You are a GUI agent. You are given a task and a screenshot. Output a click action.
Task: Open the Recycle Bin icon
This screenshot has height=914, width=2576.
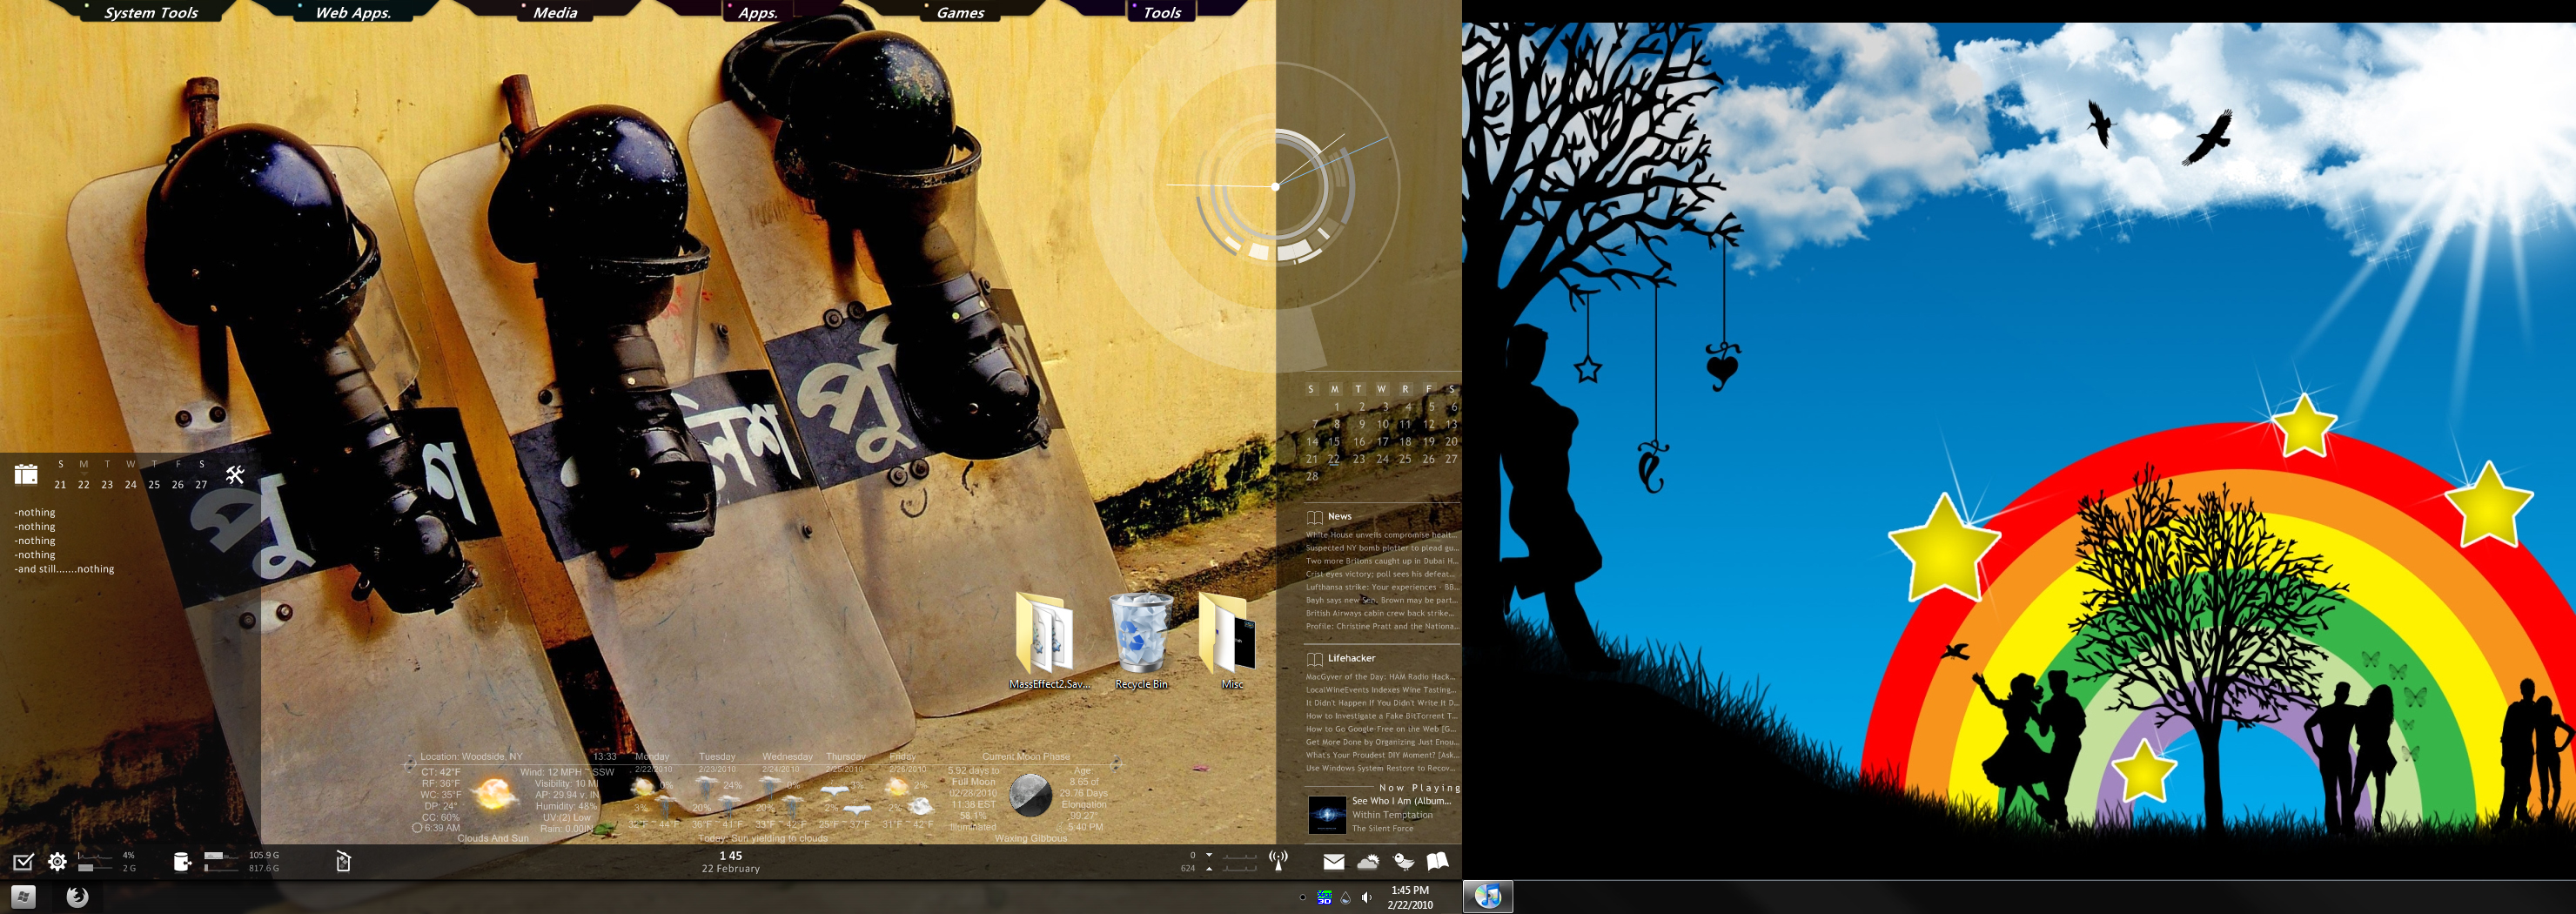pyautogui.click(x=1141, y=640)
